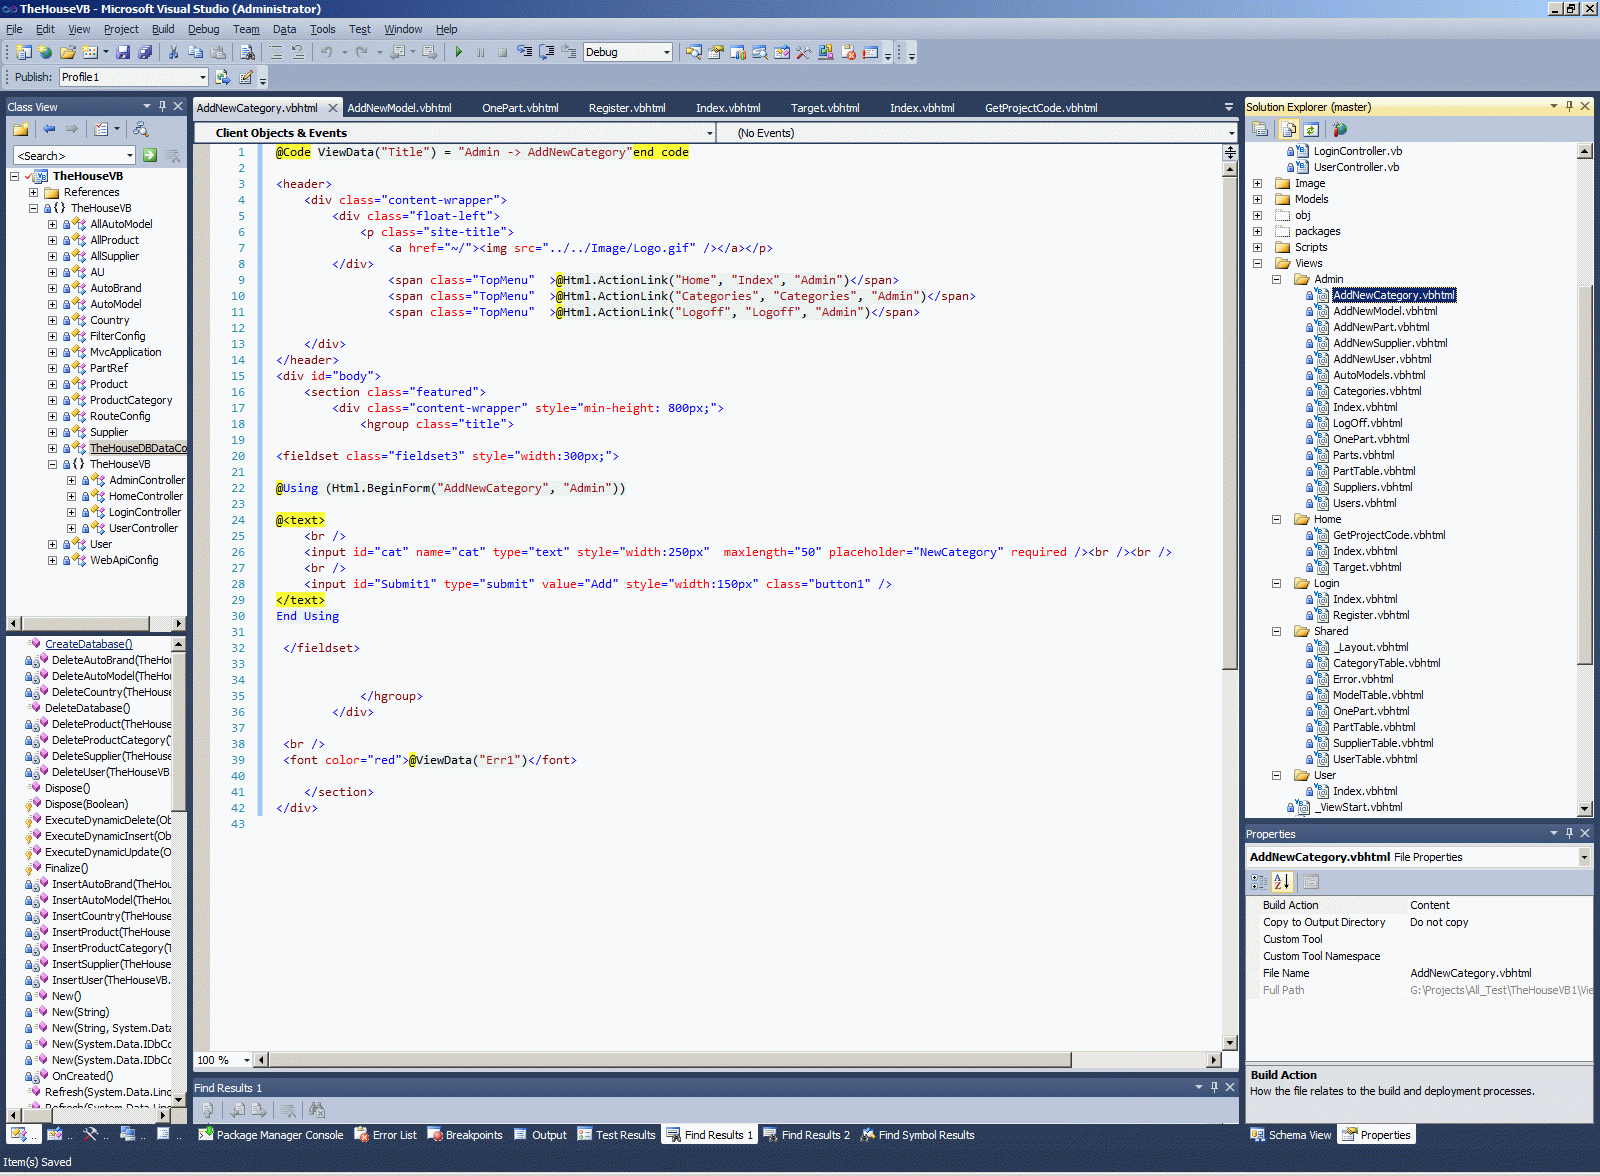Click the green Class View search go button
The height and width of the screenshot is (1176, 1600).
click(150, 155)
